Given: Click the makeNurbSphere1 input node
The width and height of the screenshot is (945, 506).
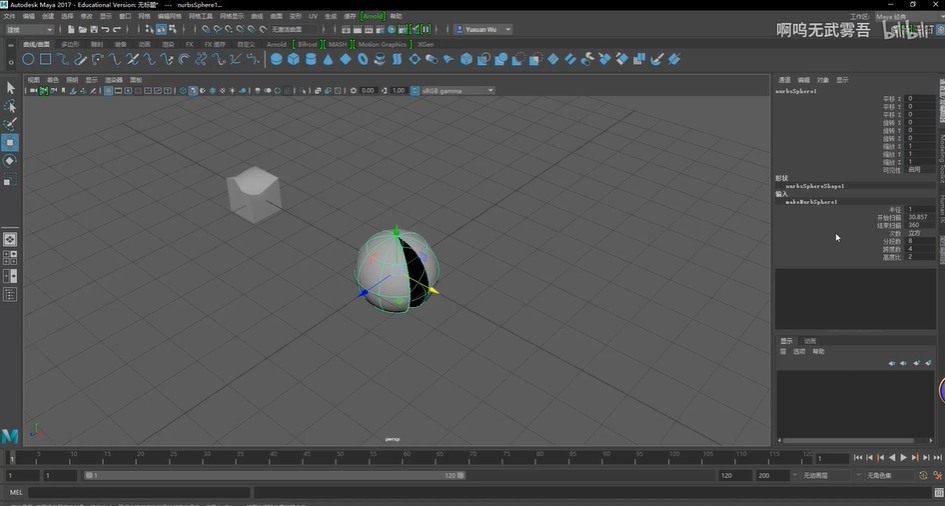Looking at the screenshot, I should pyautogui.click(x=811, y=202).
